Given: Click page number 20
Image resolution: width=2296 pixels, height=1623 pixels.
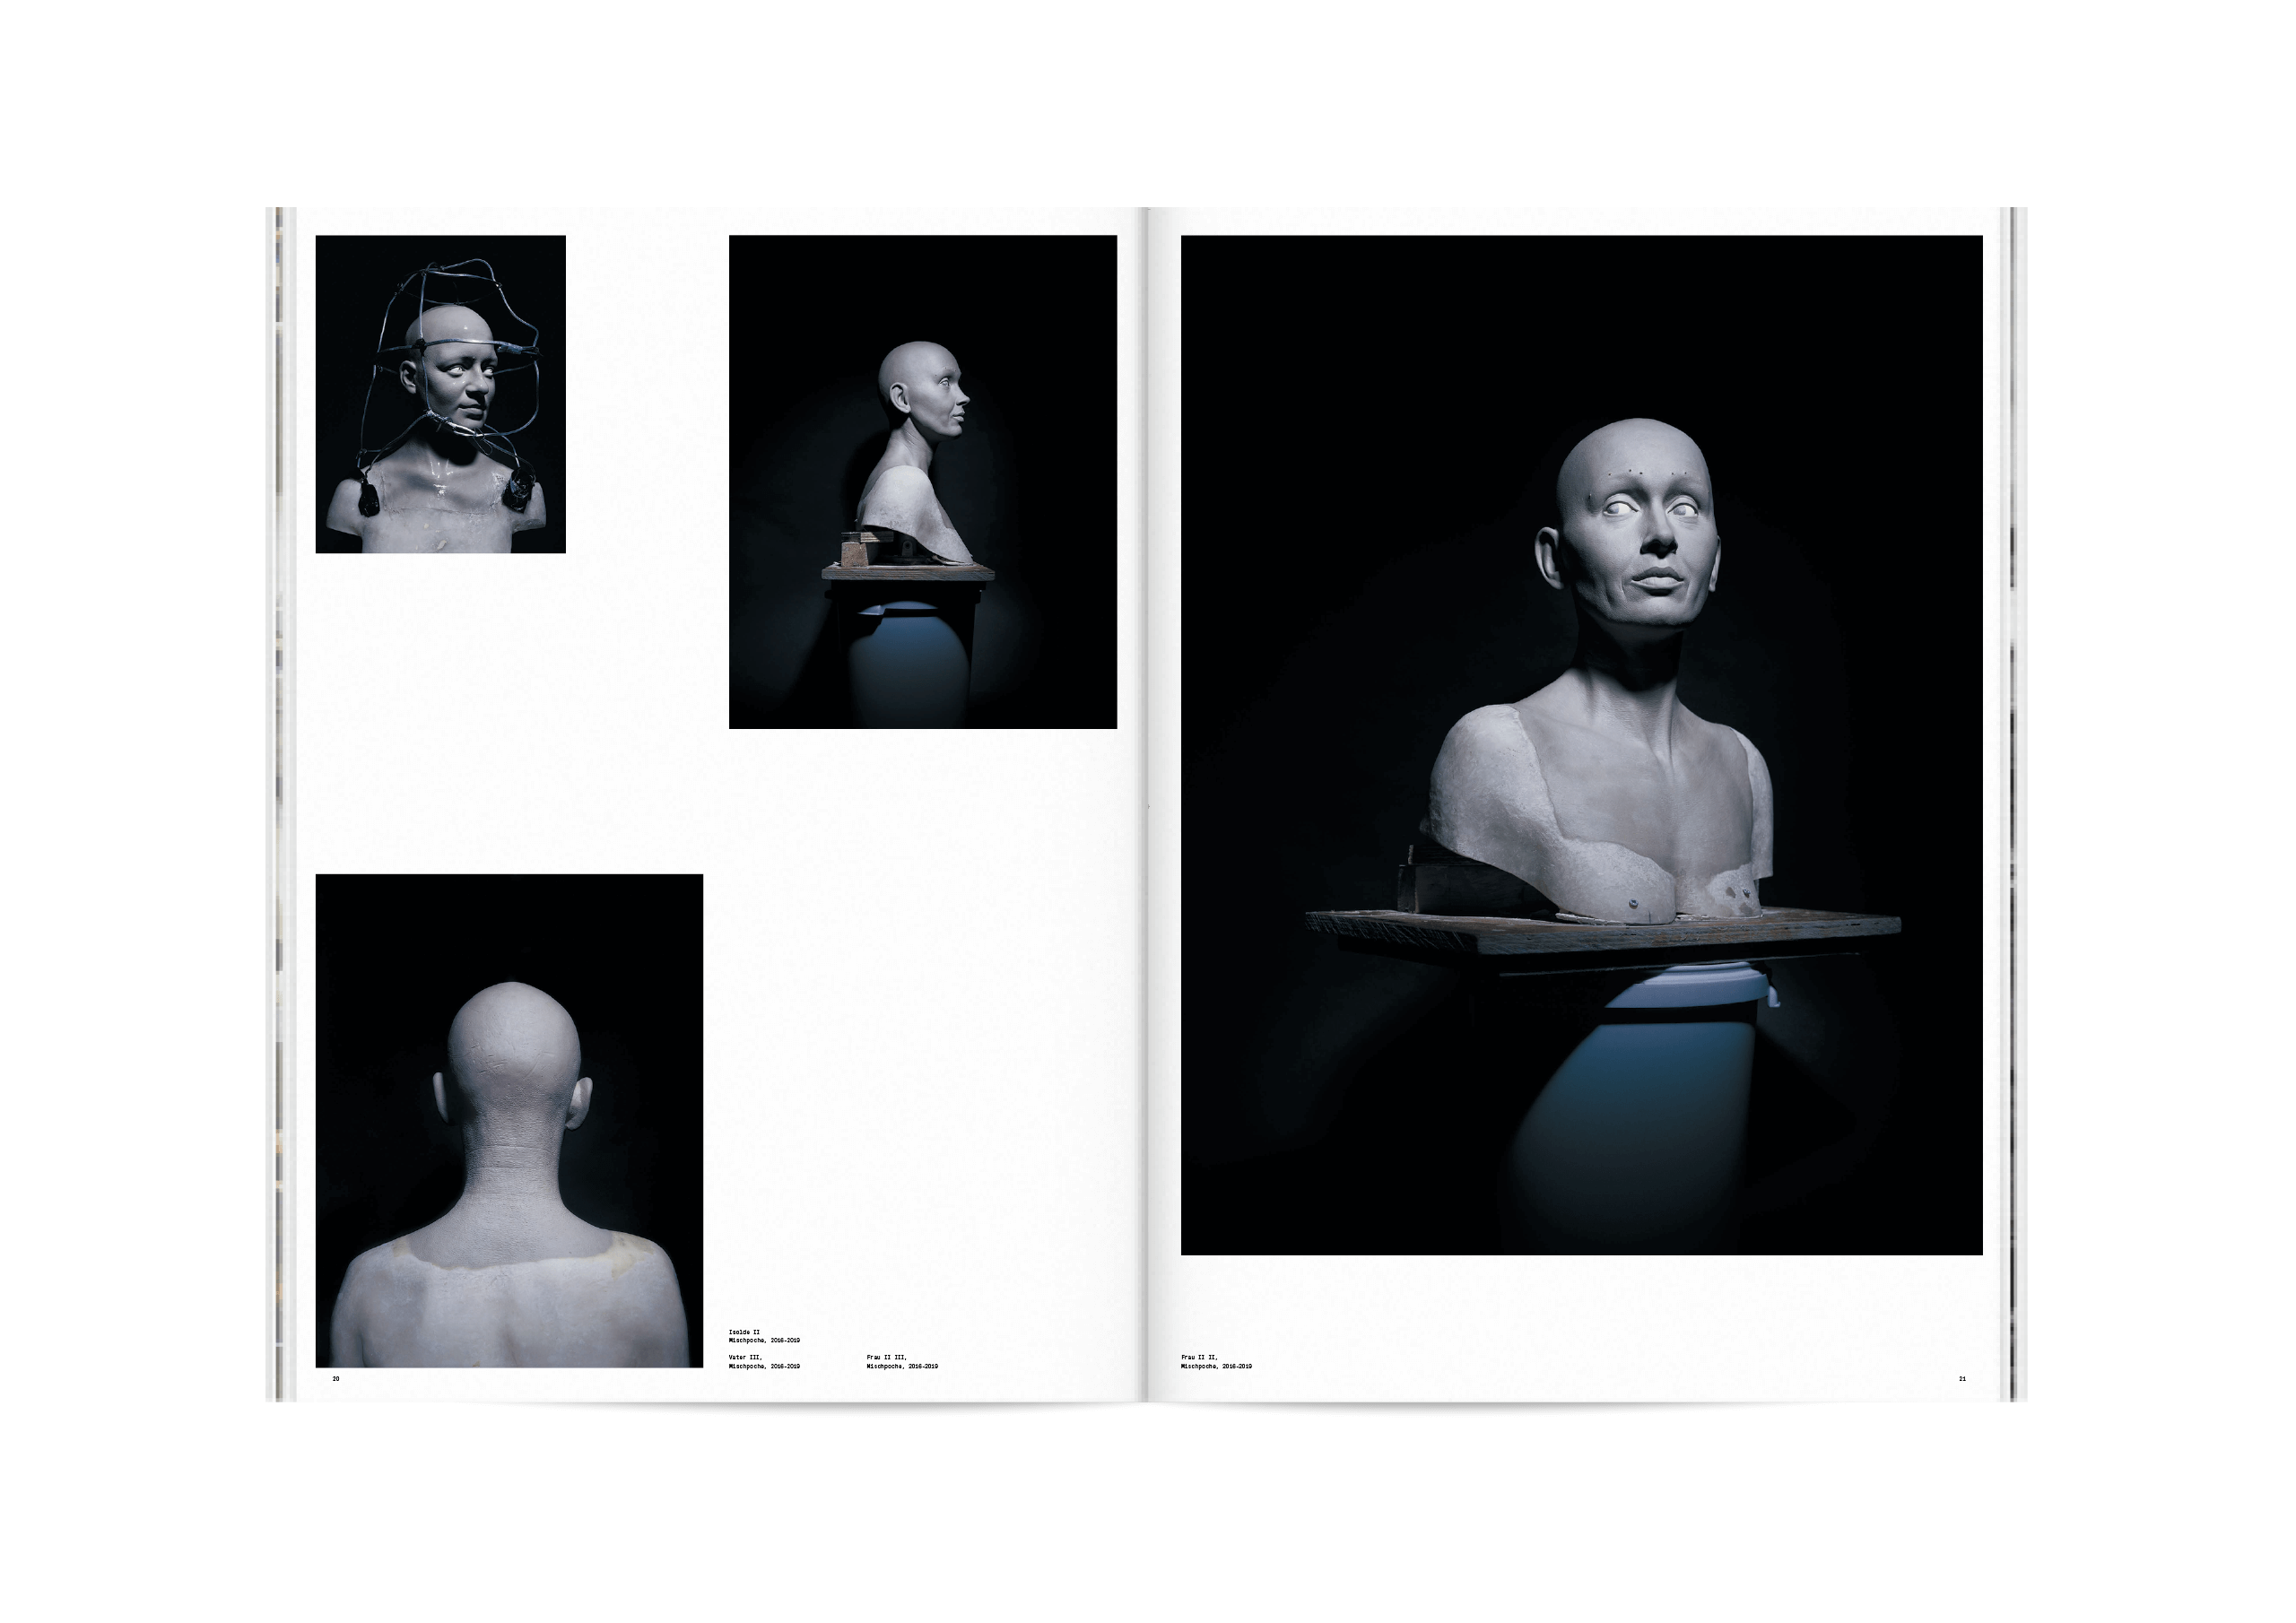Looking at the screenshot, I should [336, 1379].
